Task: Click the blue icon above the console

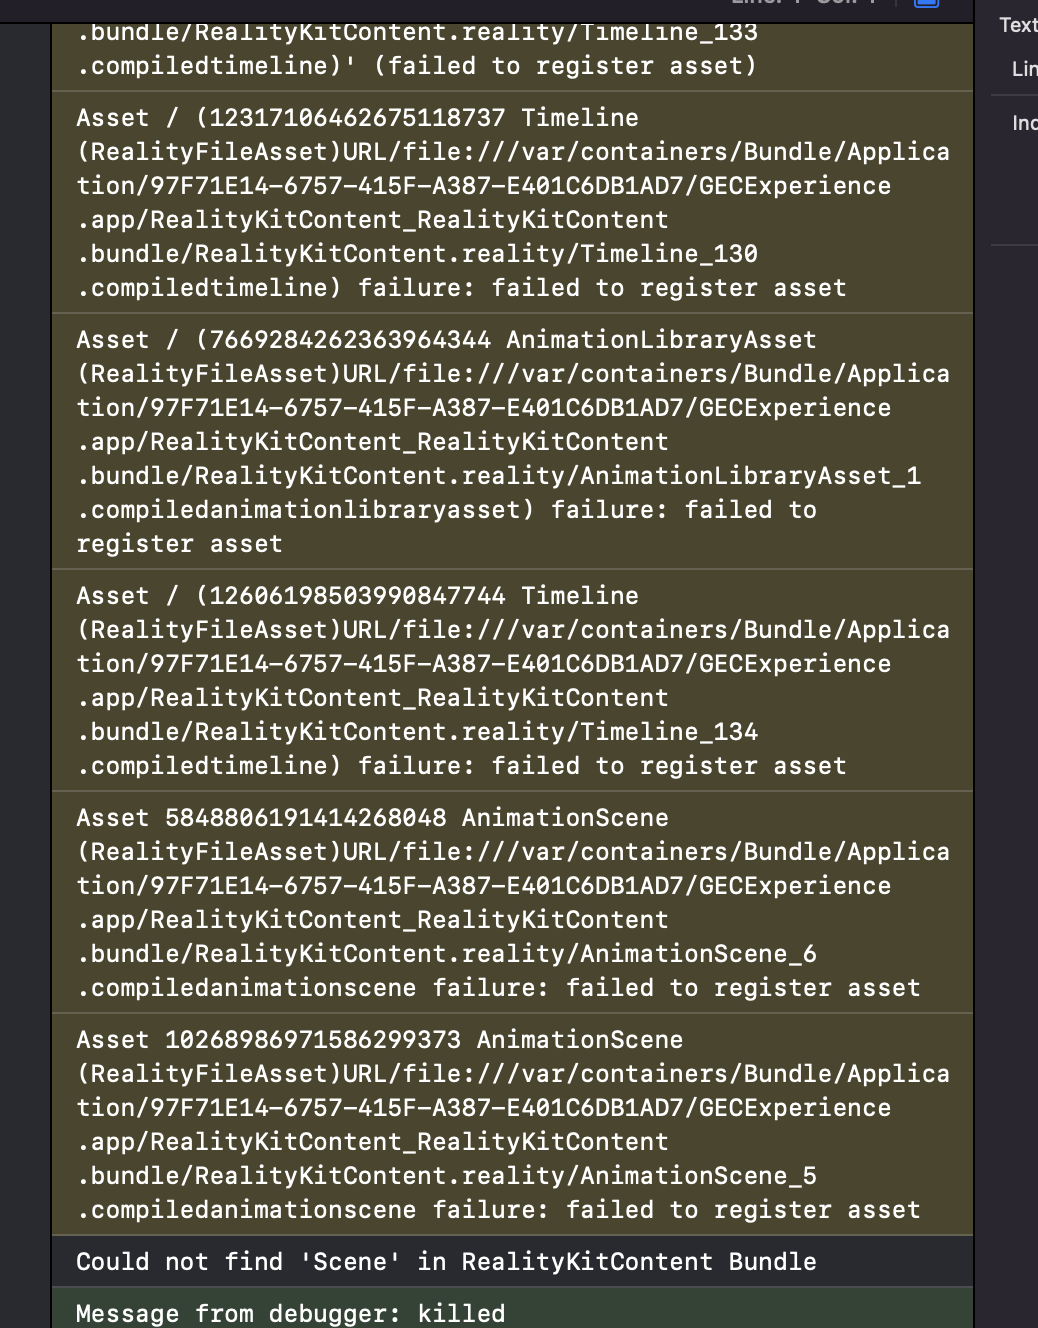Action: pyautogui.click(x=927, y=3)
